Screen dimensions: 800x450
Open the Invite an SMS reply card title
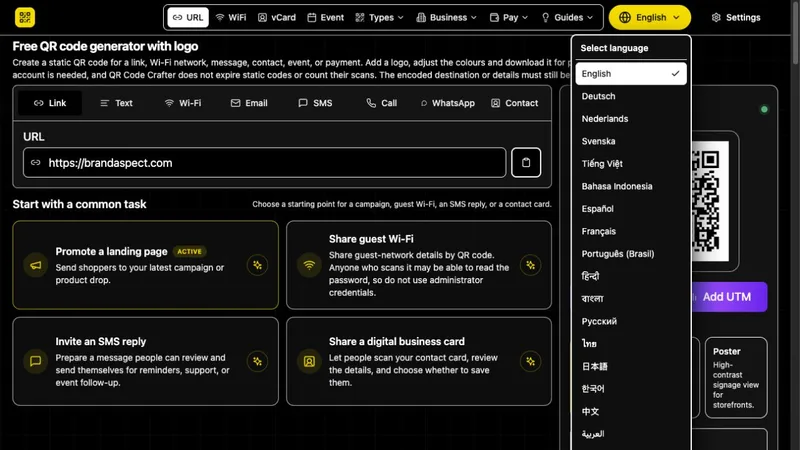101,341
